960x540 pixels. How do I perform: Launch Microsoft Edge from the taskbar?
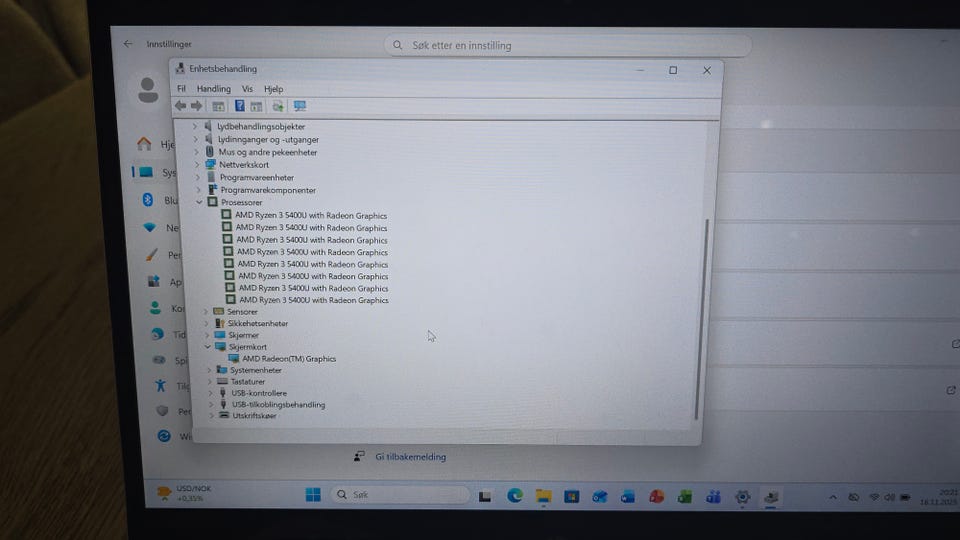[515, 495]
